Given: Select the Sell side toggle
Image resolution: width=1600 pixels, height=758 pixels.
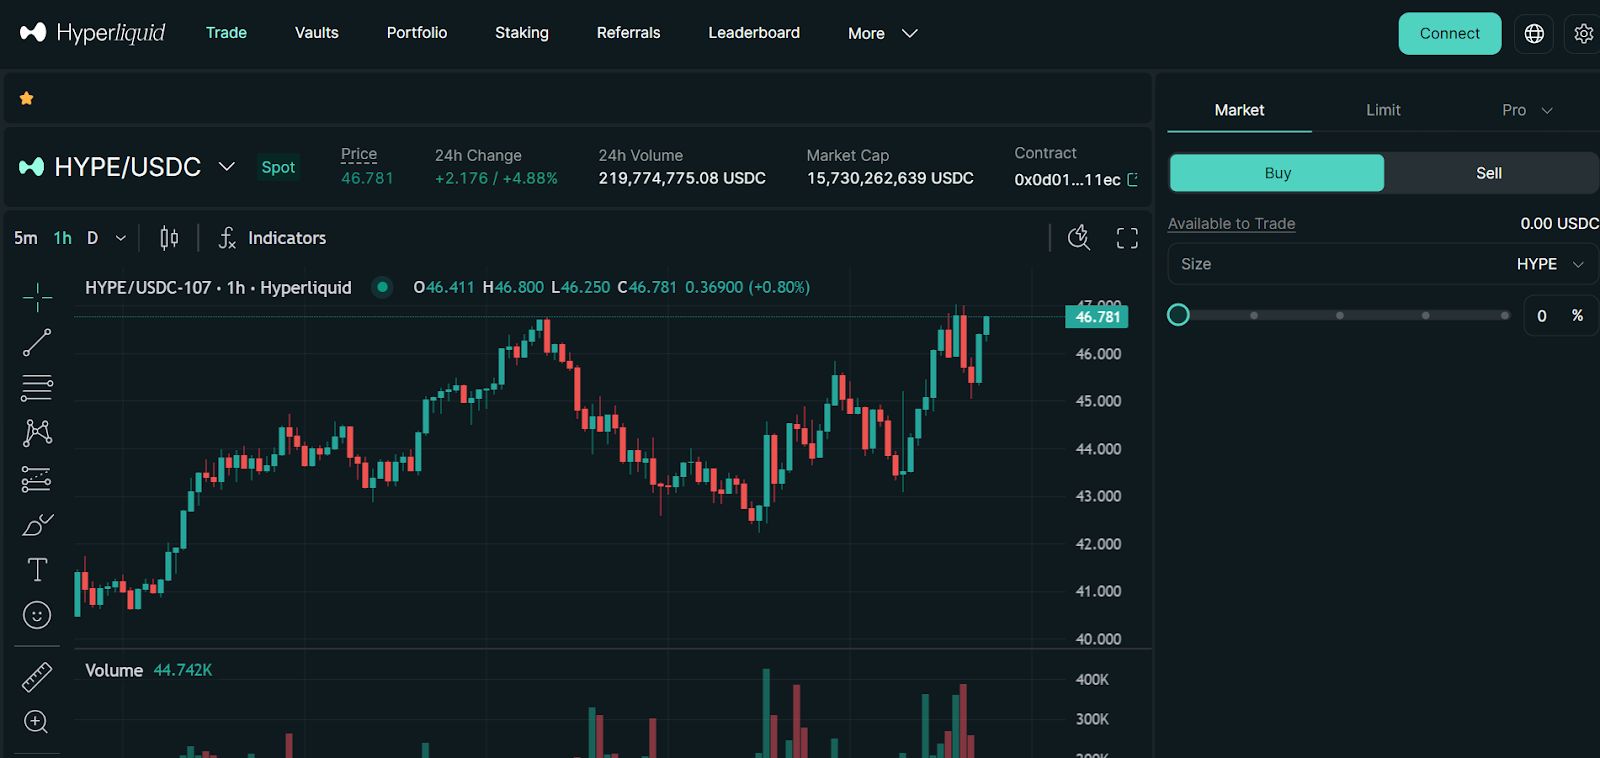Looking at the screenshot, I should pyautogui.click(x=1489, y=173).
